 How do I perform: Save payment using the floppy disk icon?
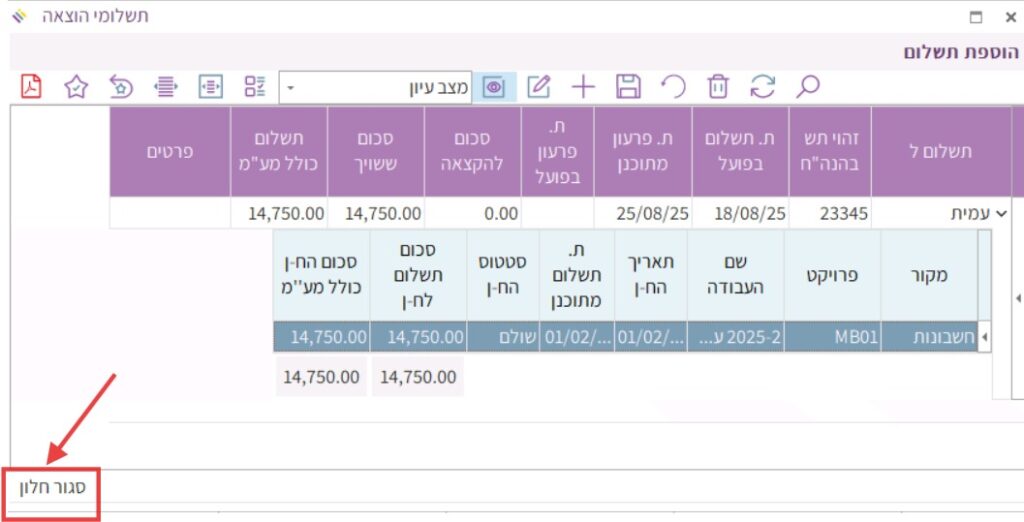pyautogui.click(x=628, y=87)
